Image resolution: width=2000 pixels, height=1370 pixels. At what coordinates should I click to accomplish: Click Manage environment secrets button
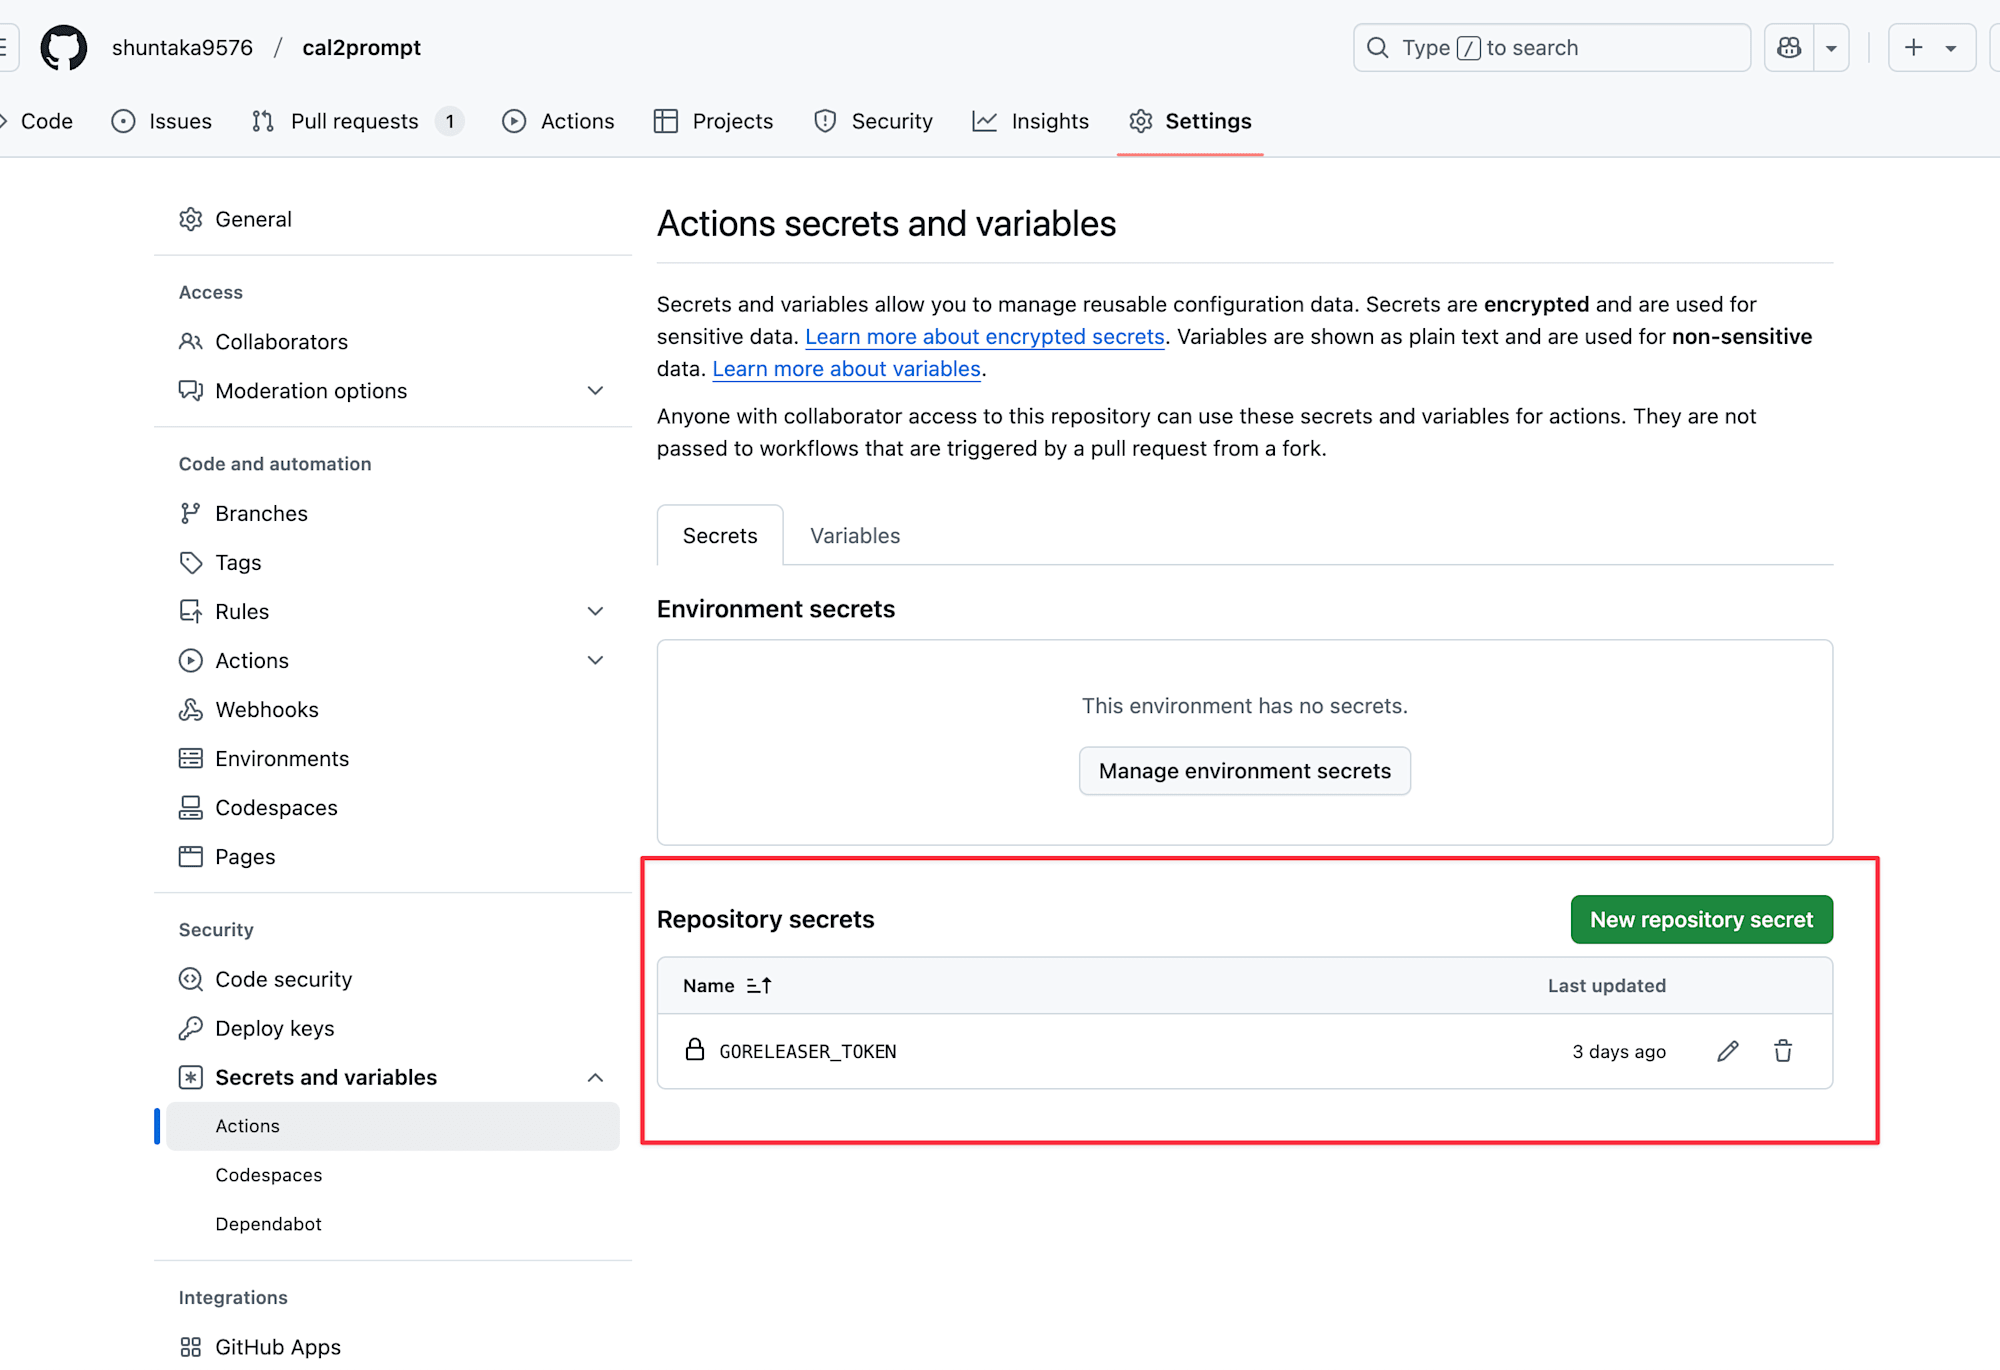[1245, 771]
